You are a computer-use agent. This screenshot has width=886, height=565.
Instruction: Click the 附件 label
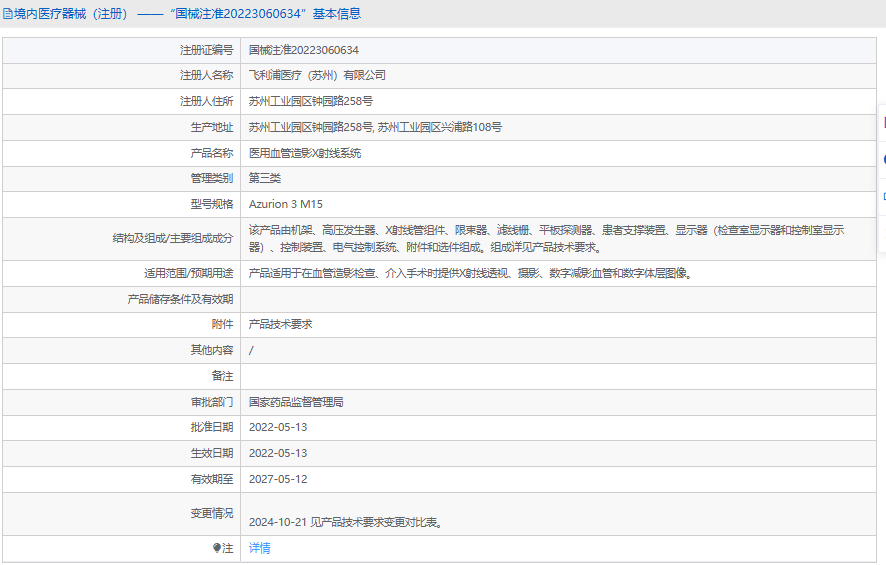223,324
